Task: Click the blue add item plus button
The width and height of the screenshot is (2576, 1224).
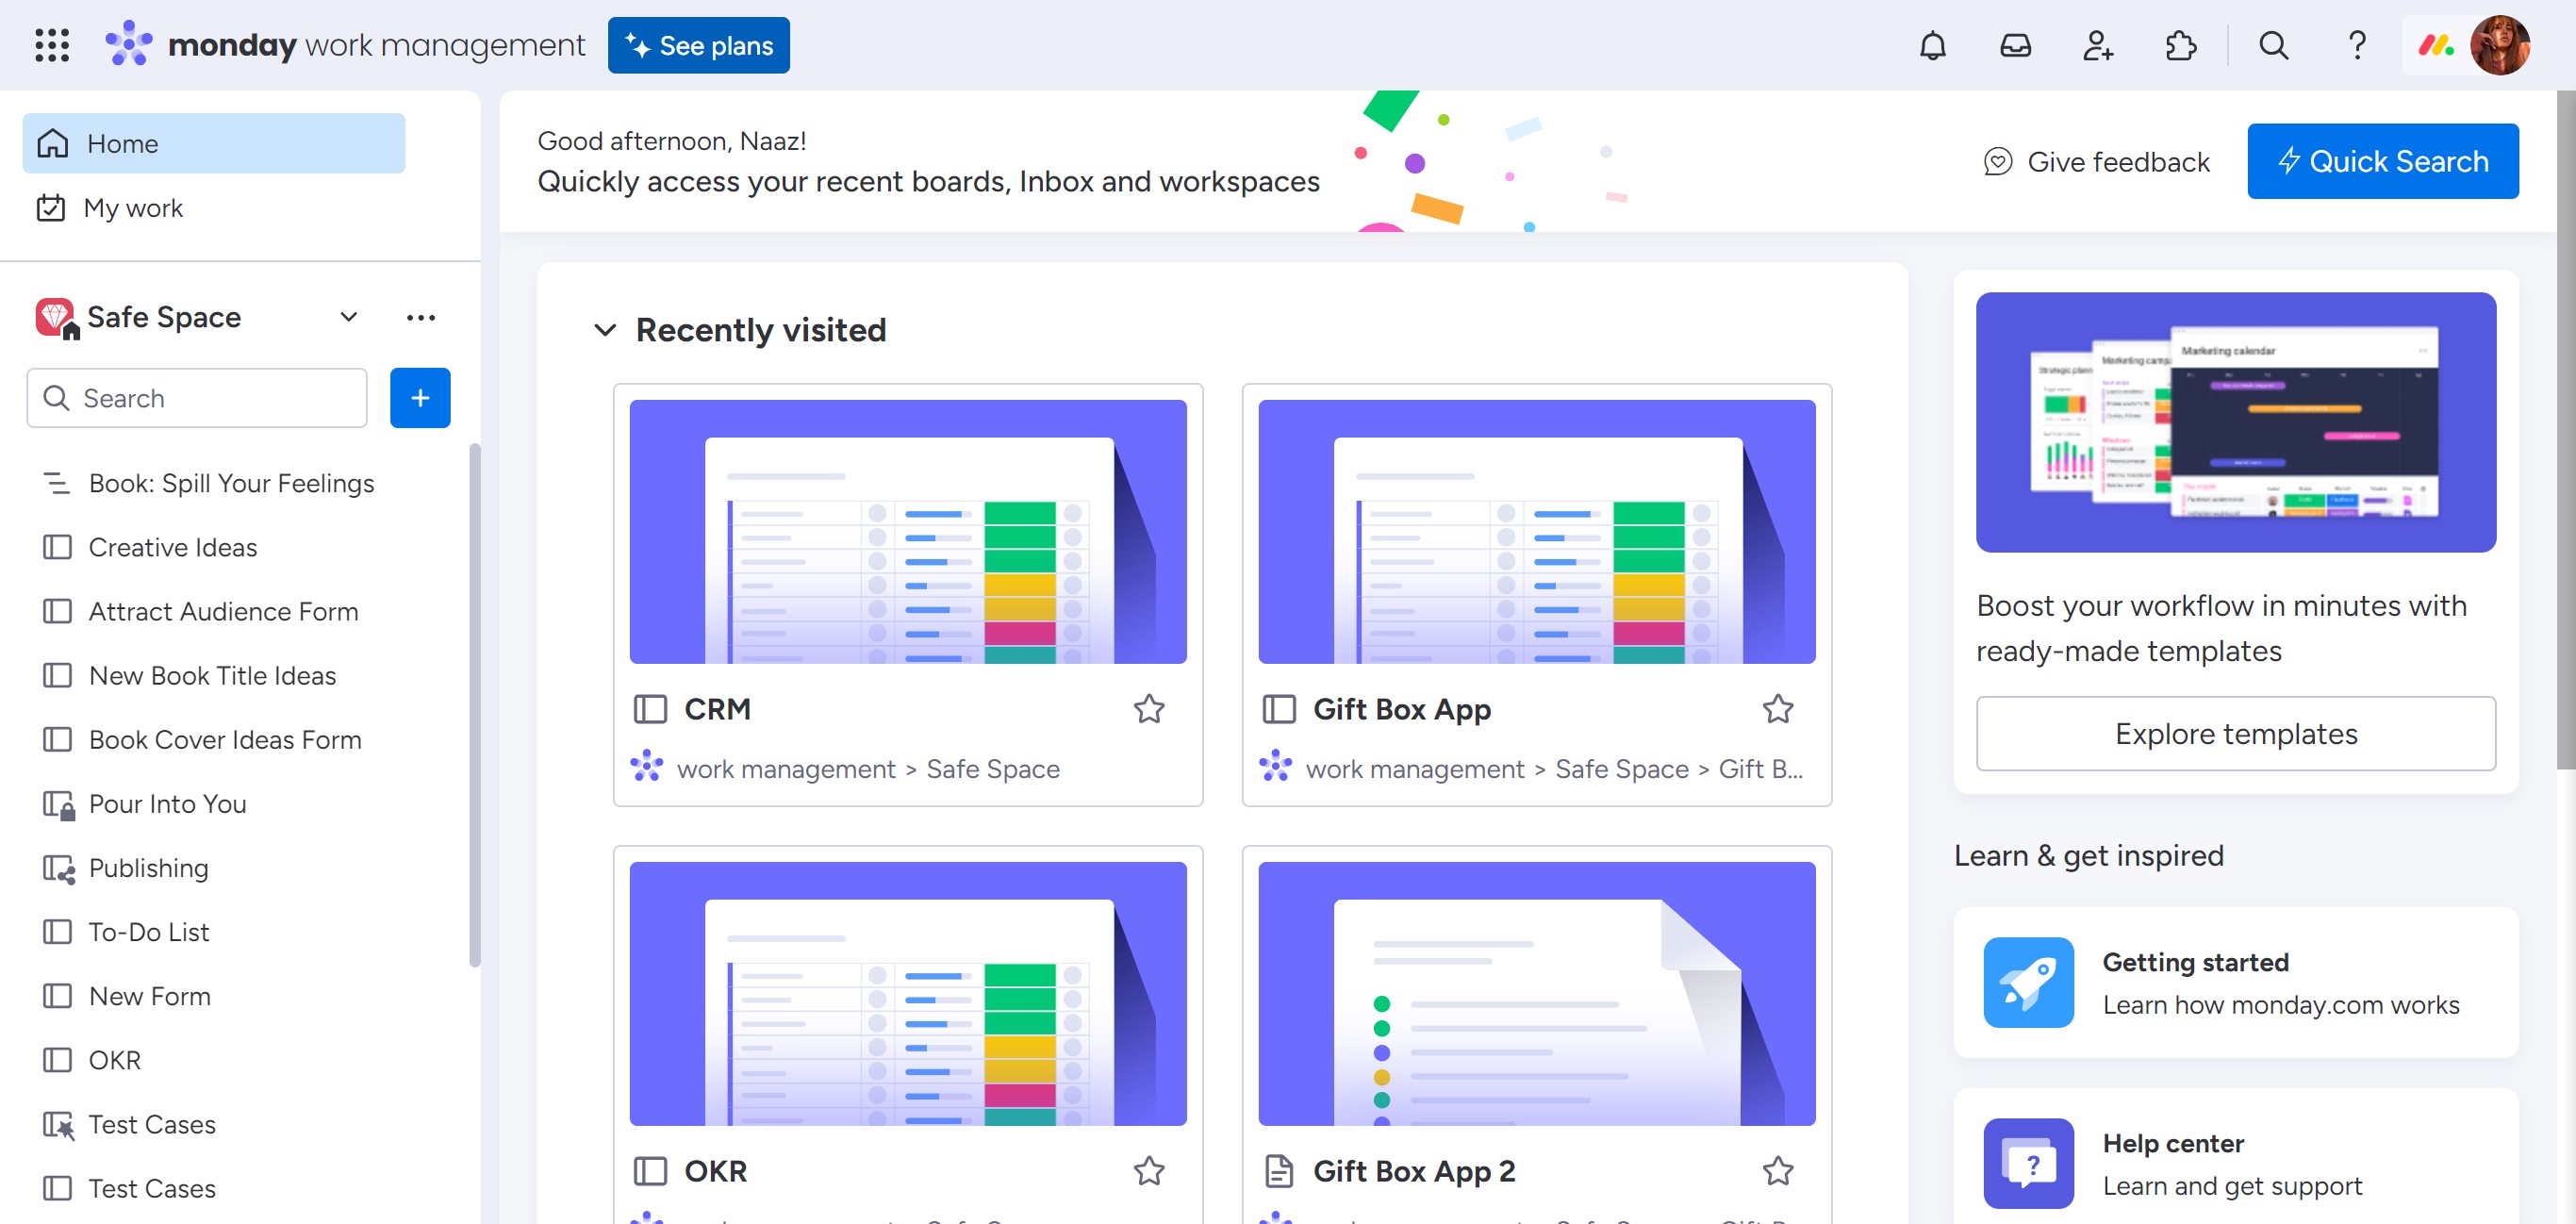Action: tap(420, 398)
